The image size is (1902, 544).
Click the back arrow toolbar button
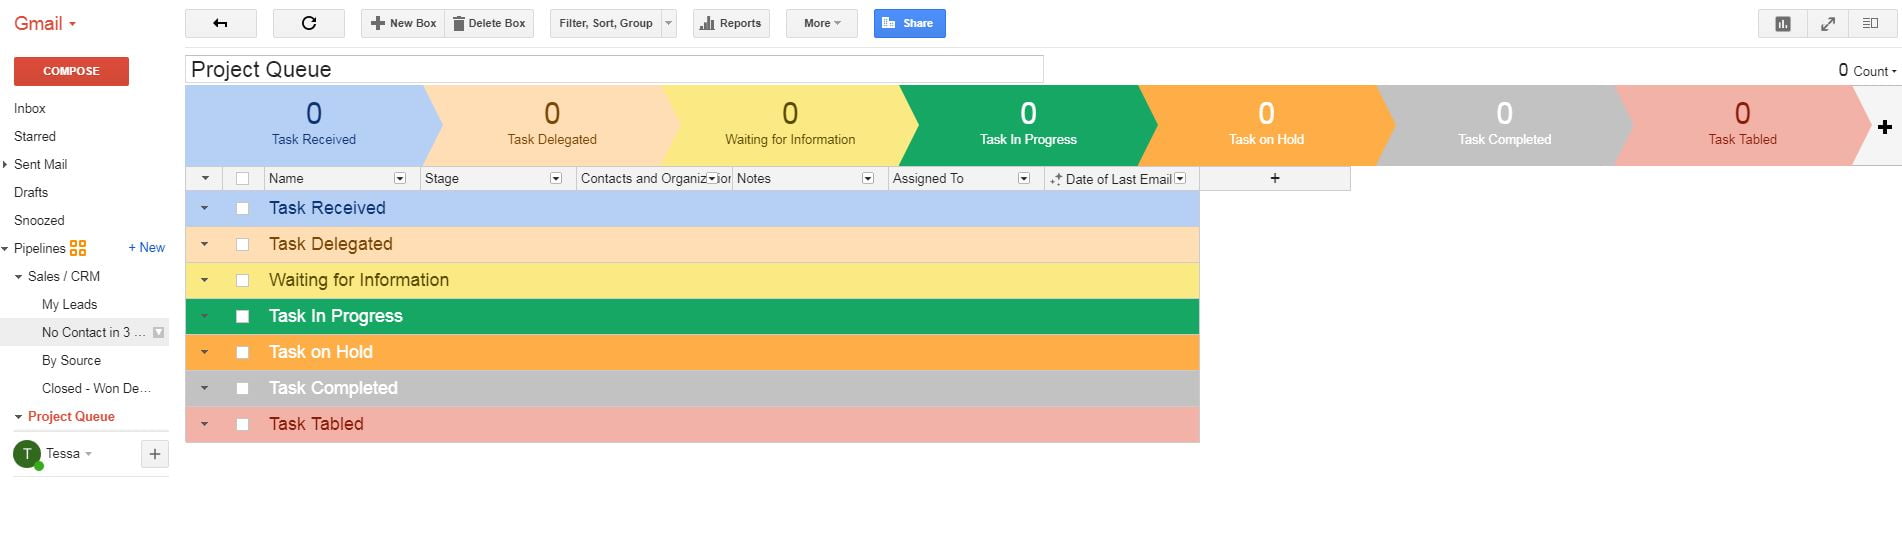(221, 23)
